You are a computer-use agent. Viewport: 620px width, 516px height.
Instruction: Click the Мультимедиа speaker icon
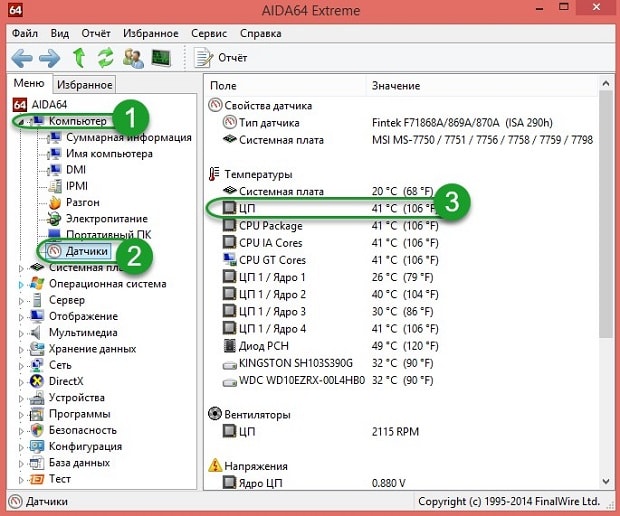[36, 332]
